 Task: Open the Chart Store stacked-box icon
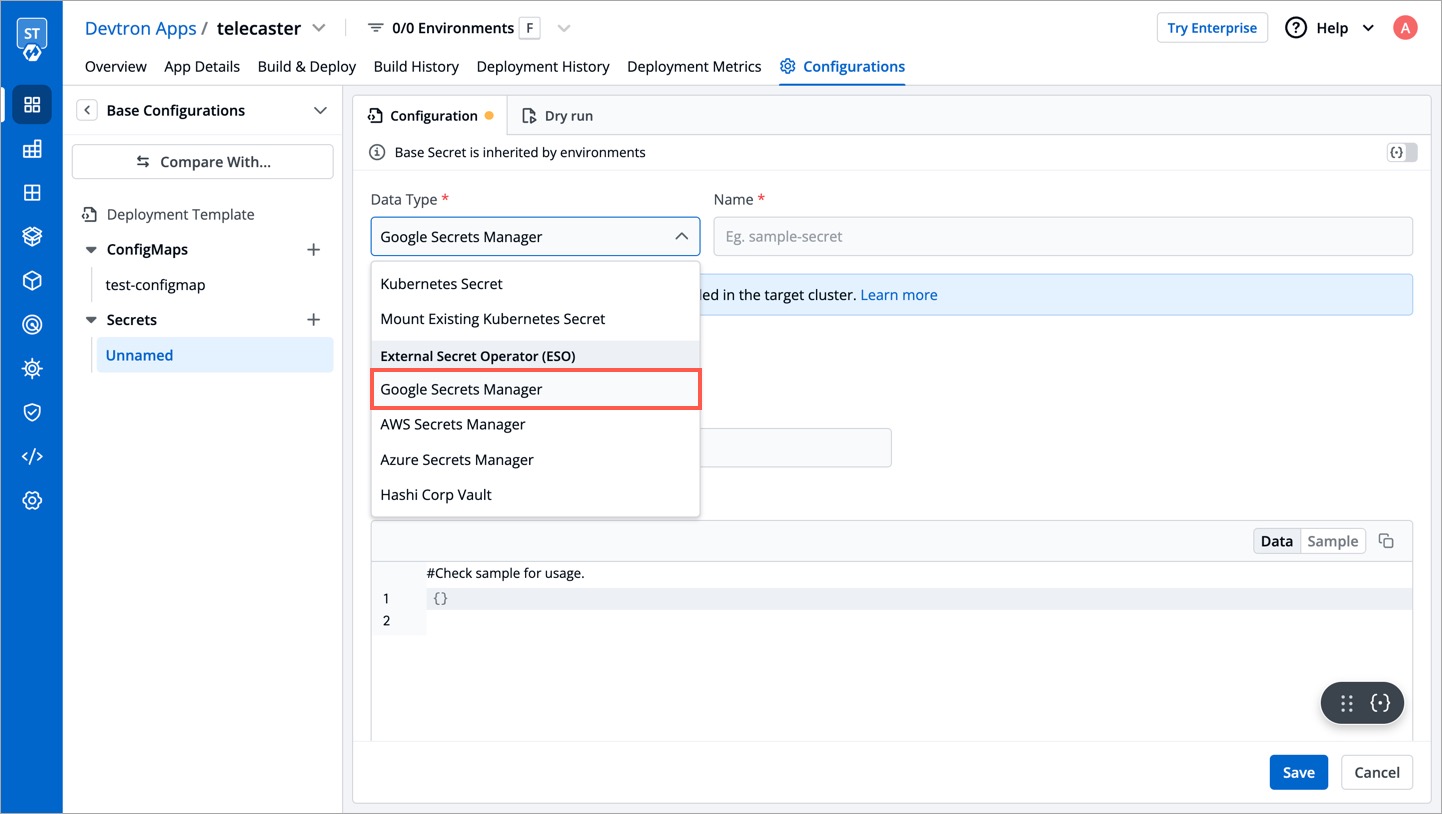point(32,235)
